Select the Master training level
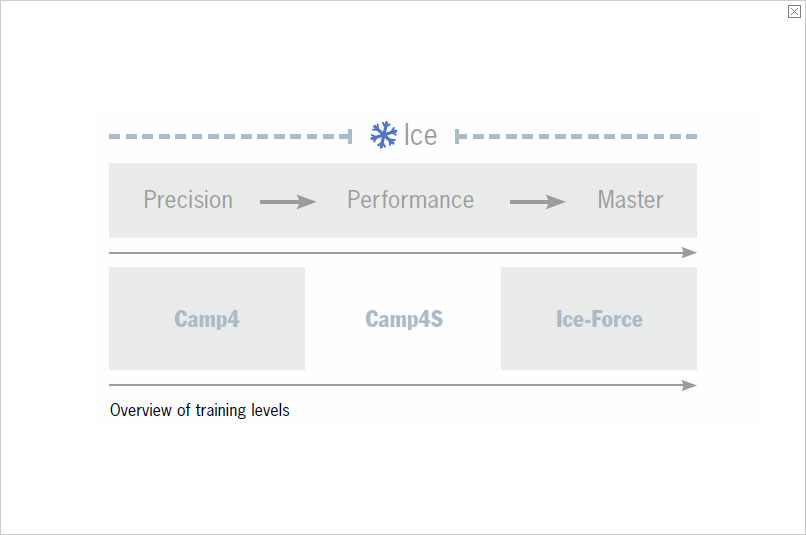This screenshot has width=806, height=535. [x=630, y=200]
